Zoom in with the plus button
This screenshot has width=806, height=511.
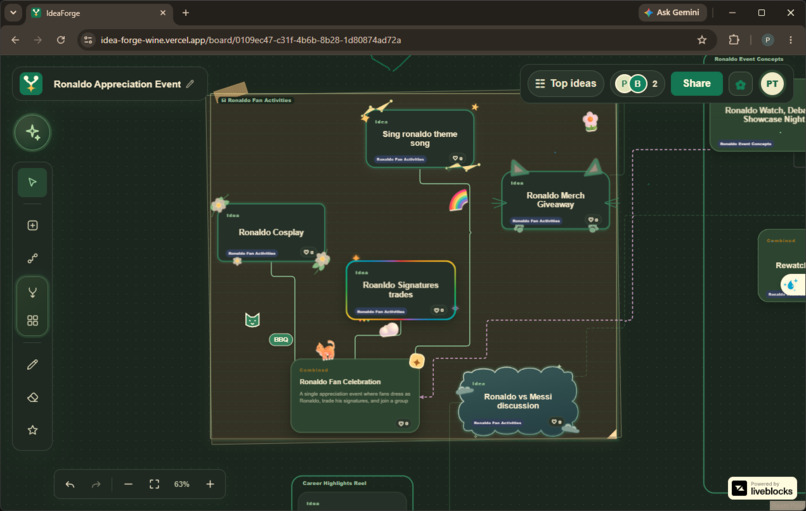(x=210, y=484)
